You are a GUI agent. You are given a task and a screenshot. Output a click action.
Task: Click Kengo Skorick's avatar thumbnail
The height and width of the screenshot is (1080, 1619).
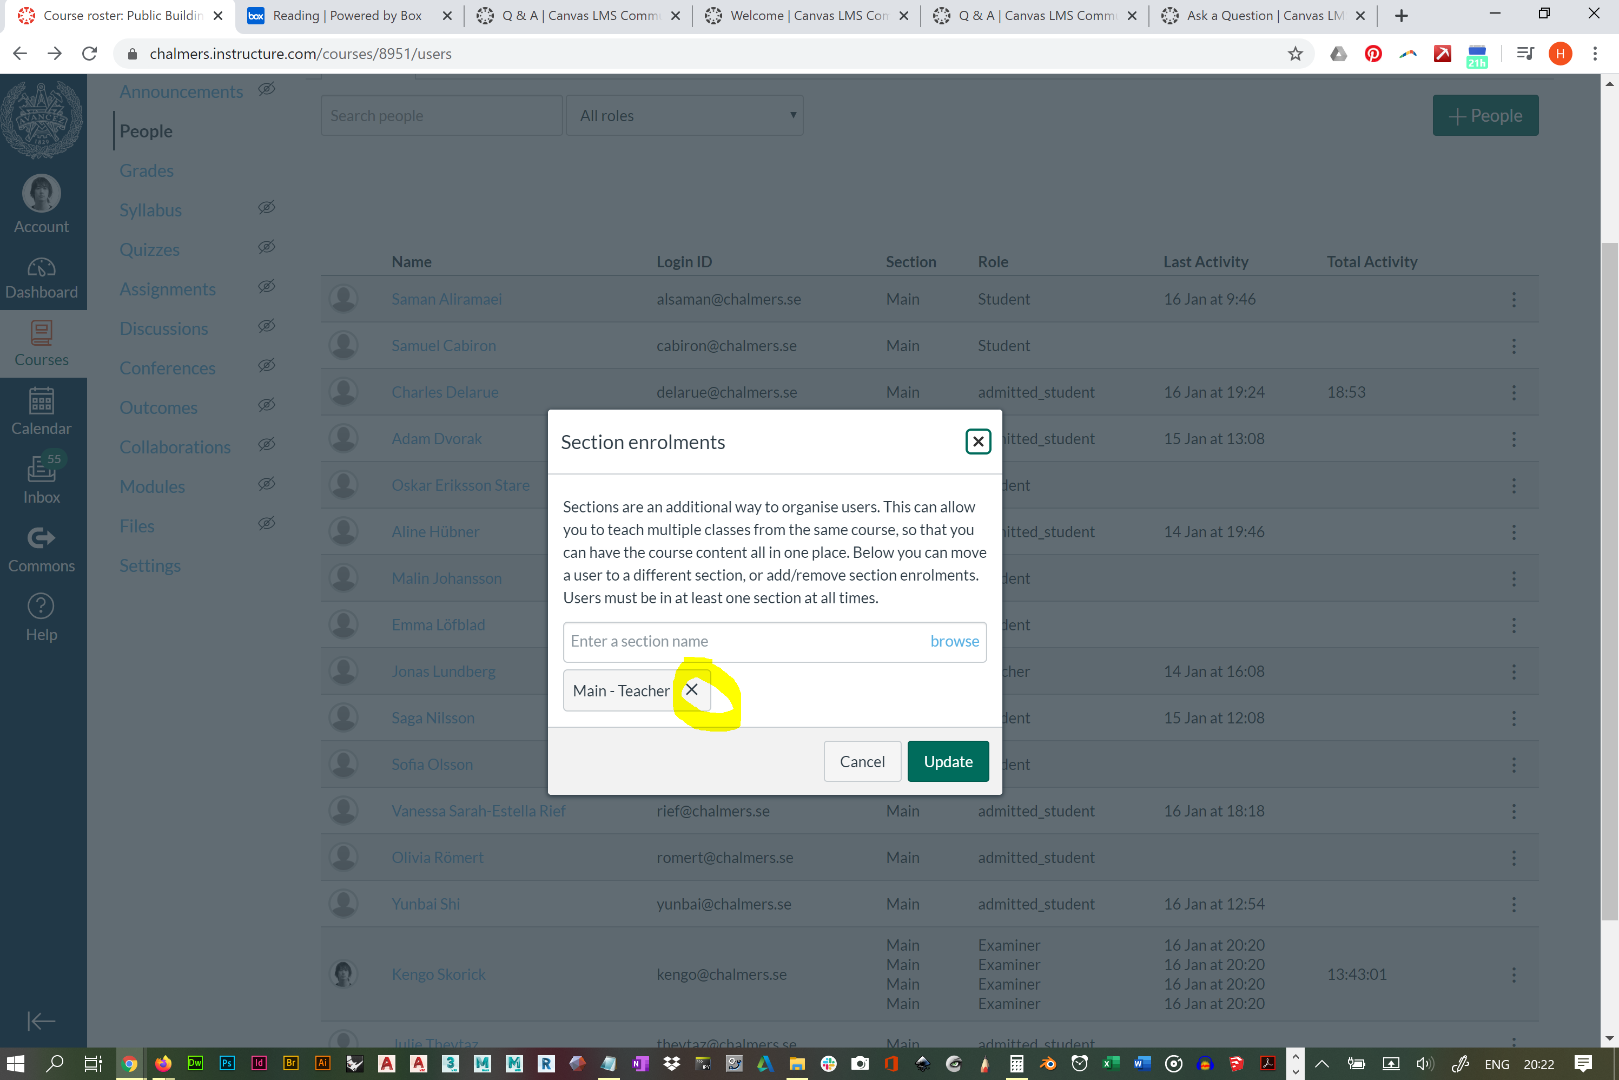[344, 974]
